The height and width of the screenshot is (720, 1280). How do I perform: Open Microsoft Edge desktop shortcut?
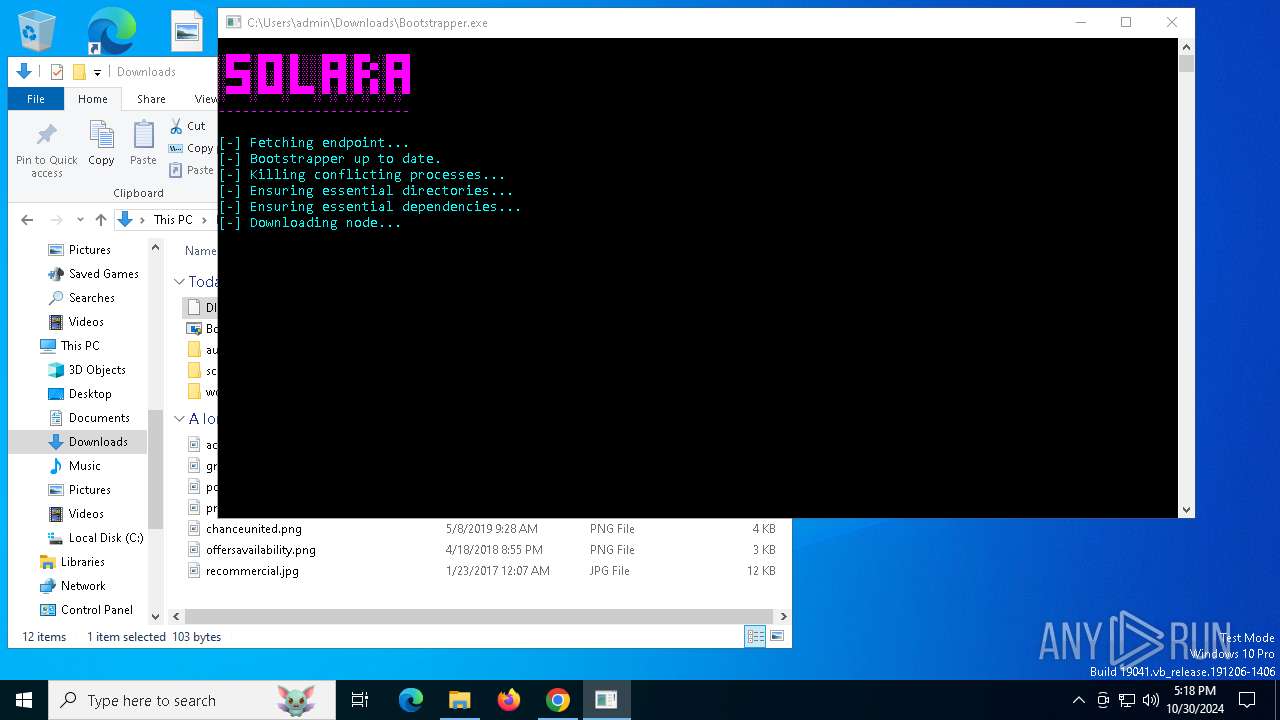[111, 31]
